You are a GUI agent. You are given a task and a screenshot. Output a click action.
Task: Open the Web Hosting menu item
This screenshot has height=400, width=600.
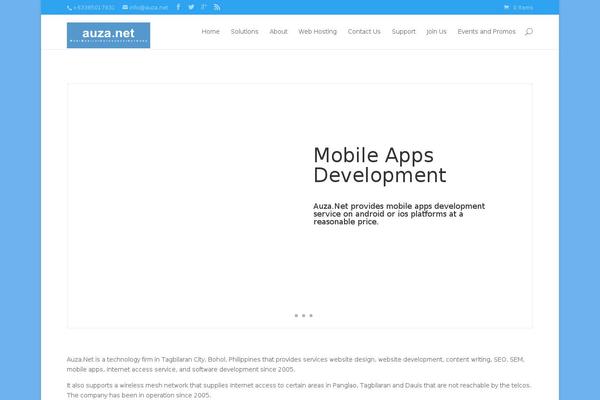pos(318,31)
